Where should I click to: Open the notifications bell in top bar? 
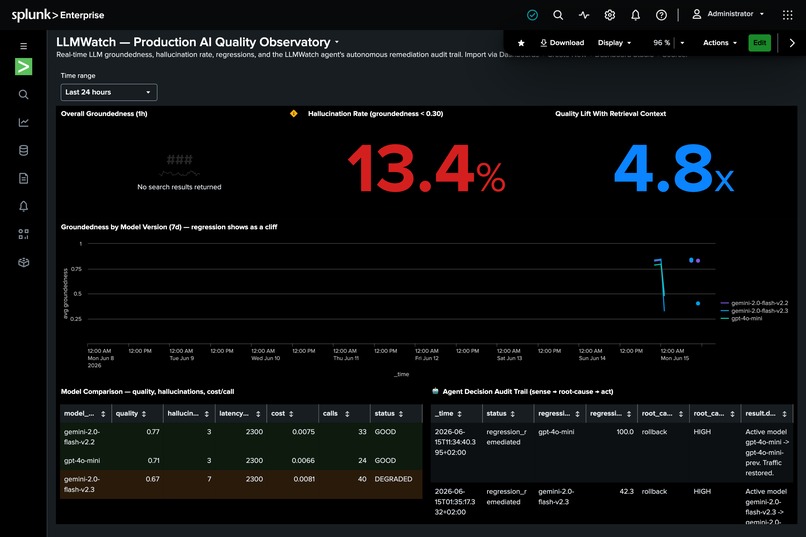pyautogui.click(x=635, y=15)
